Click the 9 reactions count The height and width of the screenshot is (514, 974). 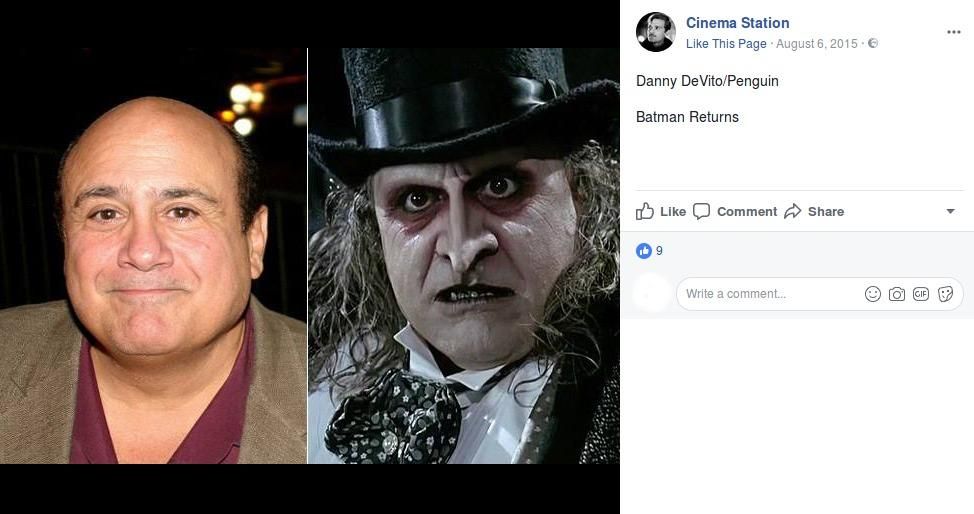[x=659, y=251]
